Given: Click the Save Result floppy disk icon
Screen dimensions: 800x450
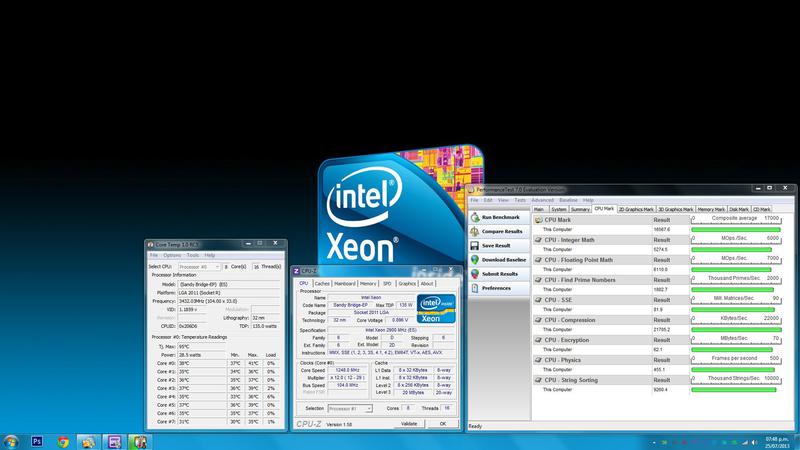Looking at the screenshot, I should 475,245.
